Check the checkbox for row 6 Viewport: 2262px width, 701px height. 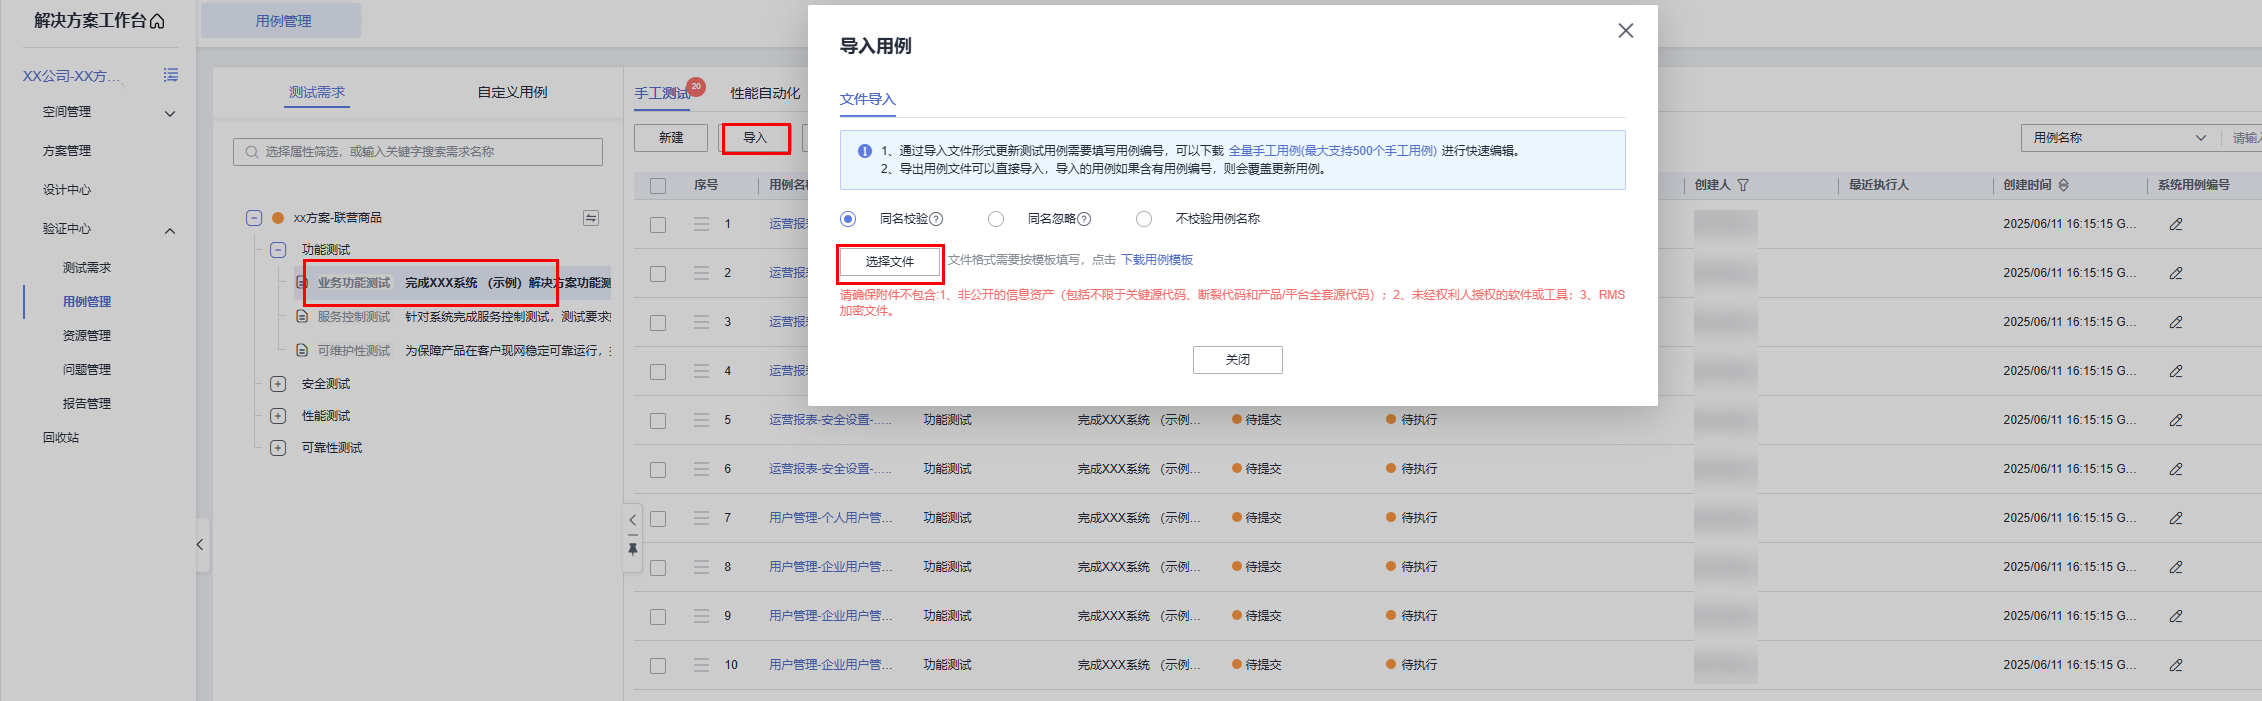coord(658,470)
